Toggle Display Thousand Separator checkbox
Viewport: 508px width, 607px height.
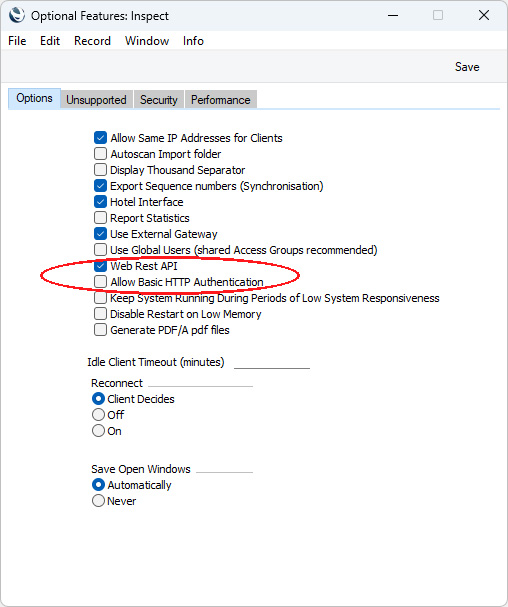tap(100, 170)
